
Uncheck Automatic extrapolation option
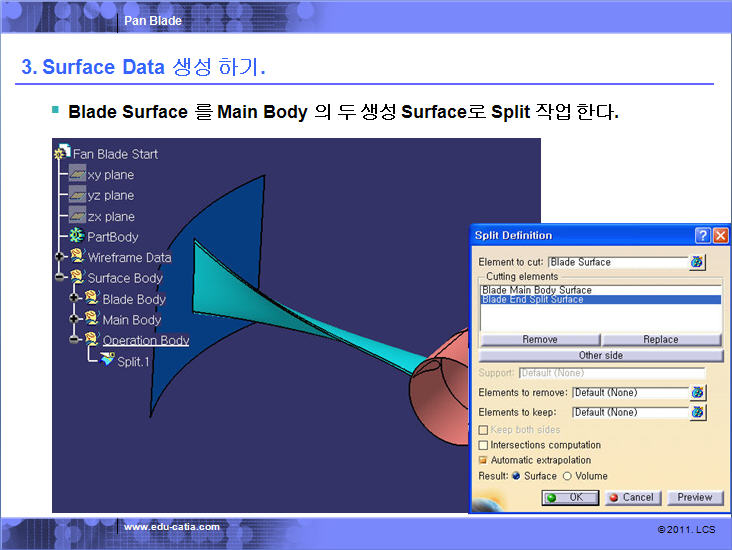[484, 460]
